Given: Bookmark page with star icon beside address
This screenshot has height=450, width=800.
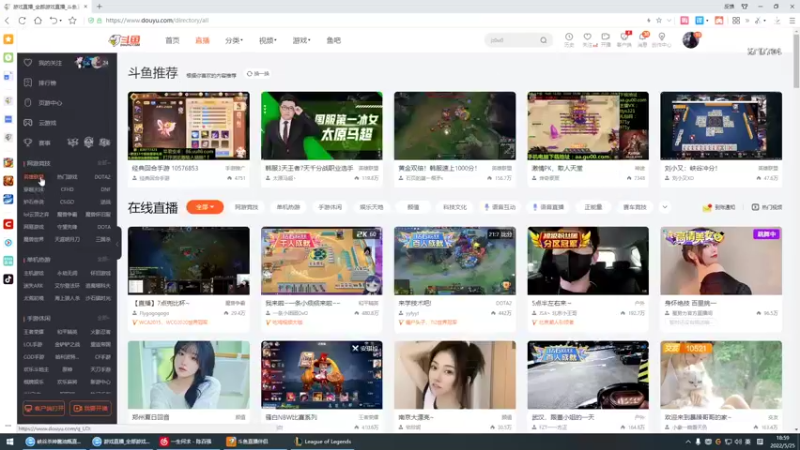Looking at the screenshot, I should coord(72,20).
